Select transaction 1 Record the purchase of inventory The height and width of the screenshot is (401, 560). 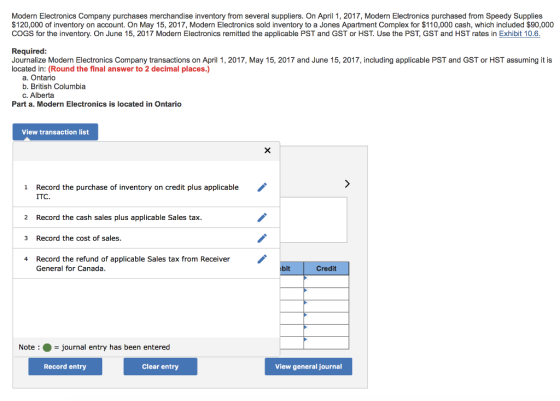click(x=138, y=192)
